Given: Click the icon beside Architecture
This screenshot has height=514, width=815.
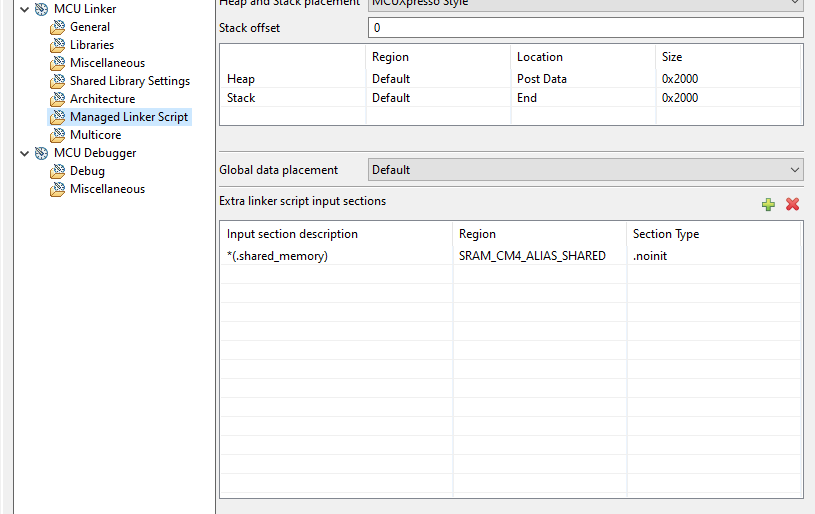Looking at the screenshot, I should pos(58,99).
